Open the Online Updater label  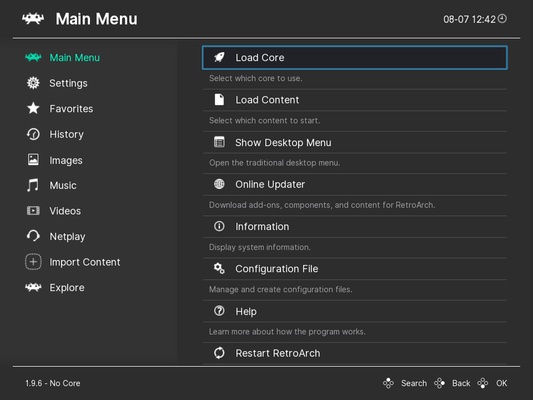tap(270, 185)
